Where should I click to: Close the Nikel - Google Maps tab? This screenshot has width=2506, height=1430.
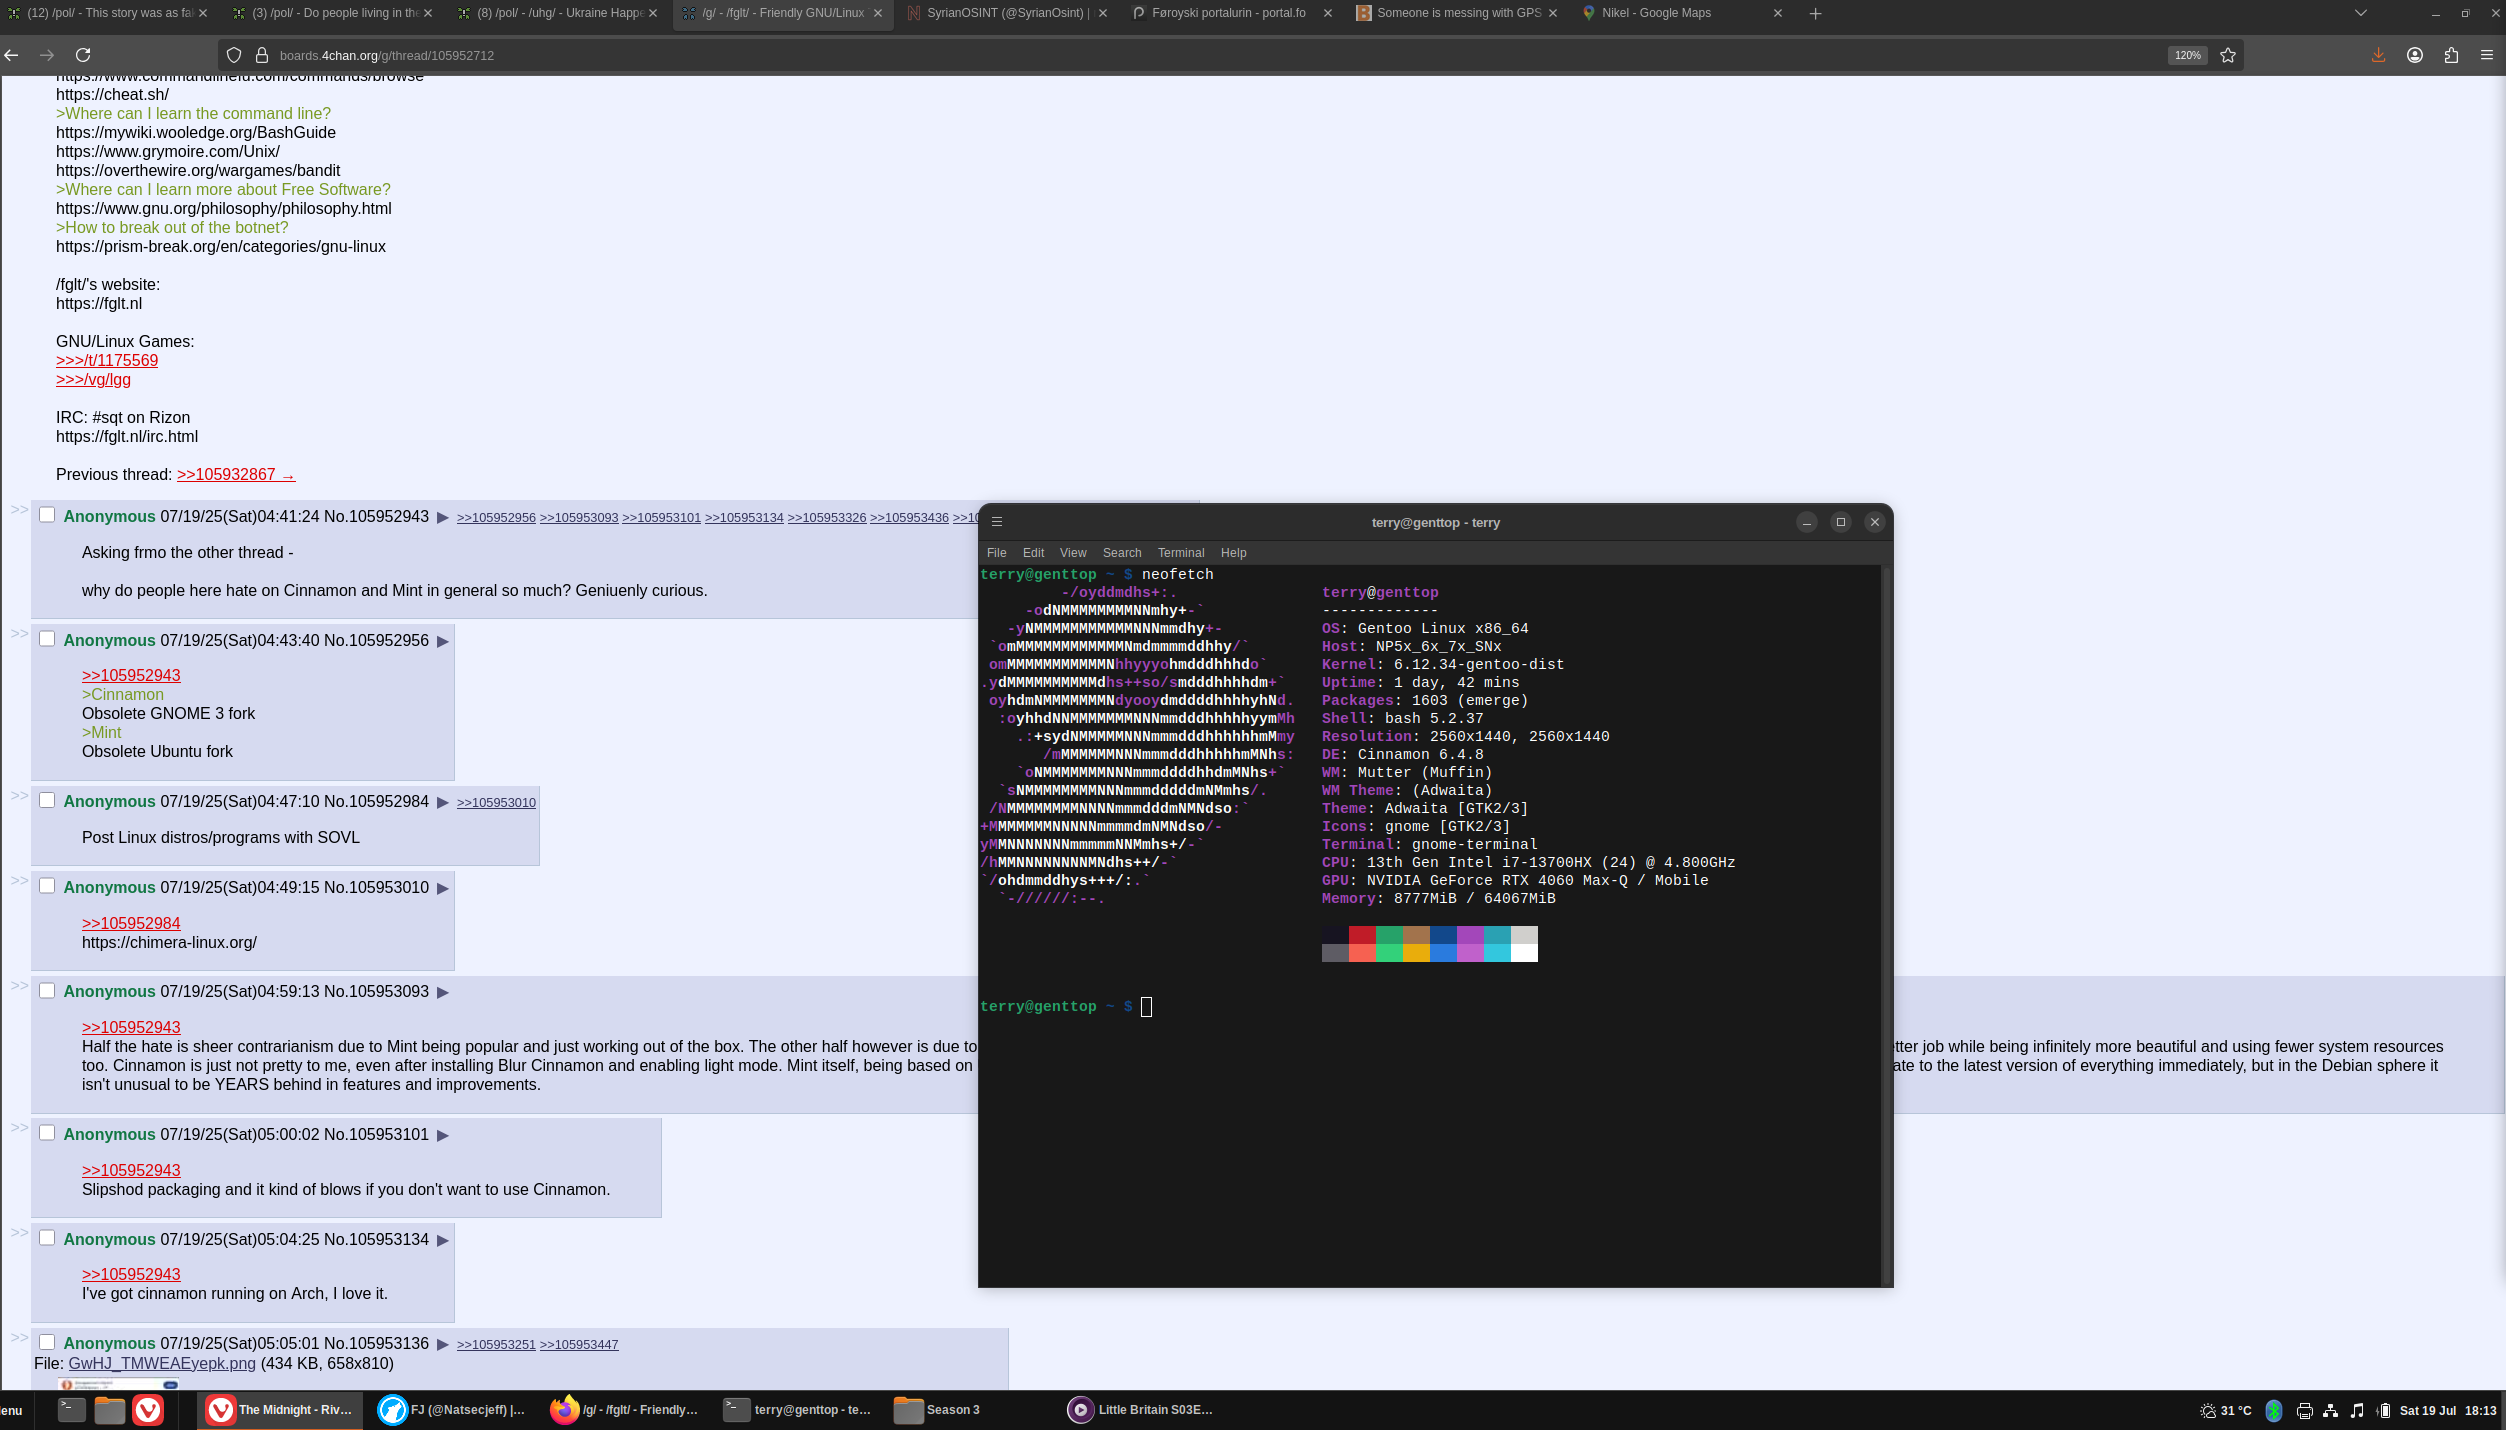click(1778, 13)
